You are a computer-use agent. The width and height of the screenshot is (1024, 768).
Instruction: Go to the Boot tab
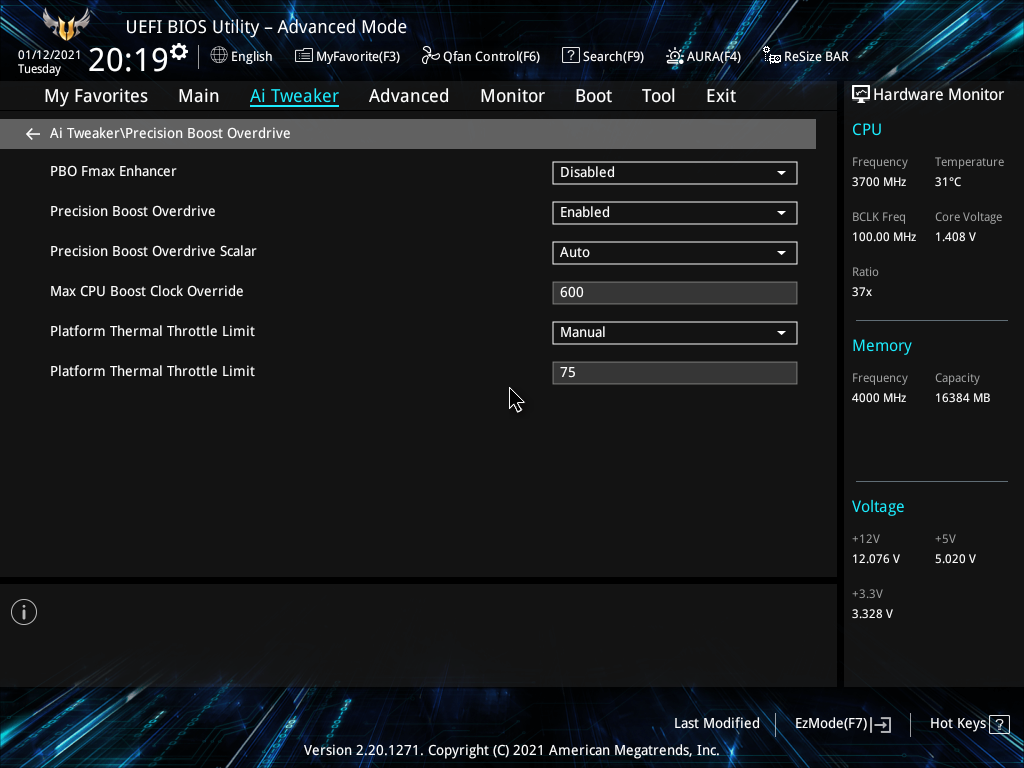pyautogui.click(x=593, y=96)
